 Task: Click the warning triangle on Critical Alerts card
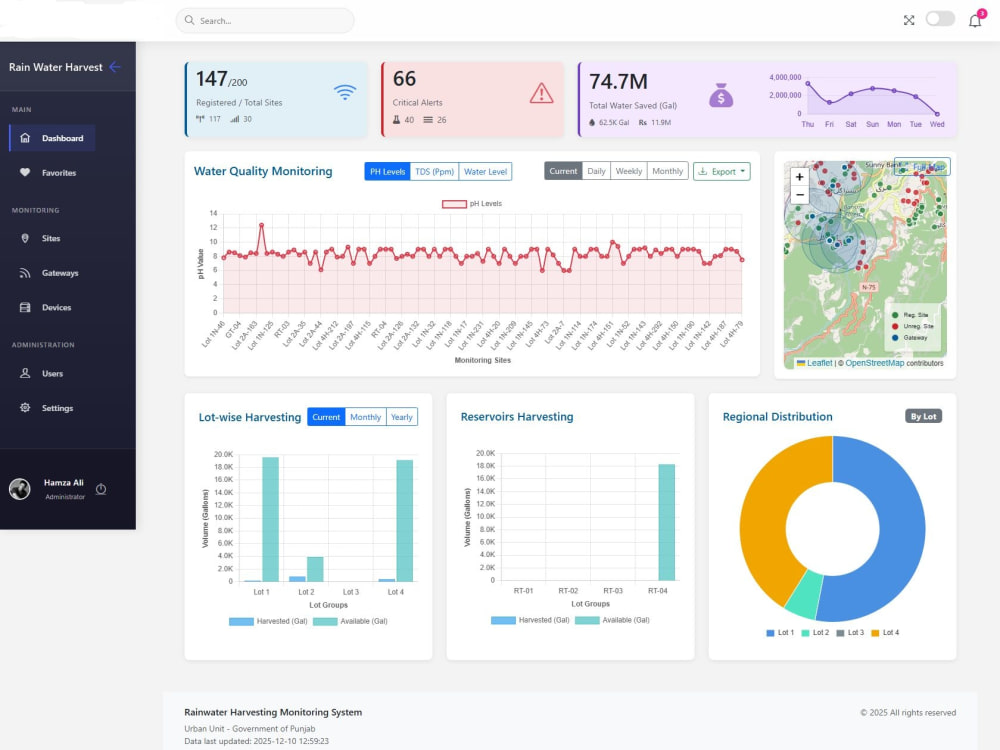point(541,93)
